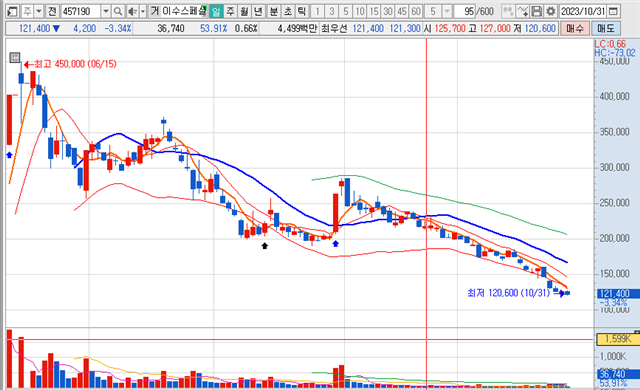640x390 pixels.
Task: Click the 36,740 volume tag on axis
Action: 617,374
